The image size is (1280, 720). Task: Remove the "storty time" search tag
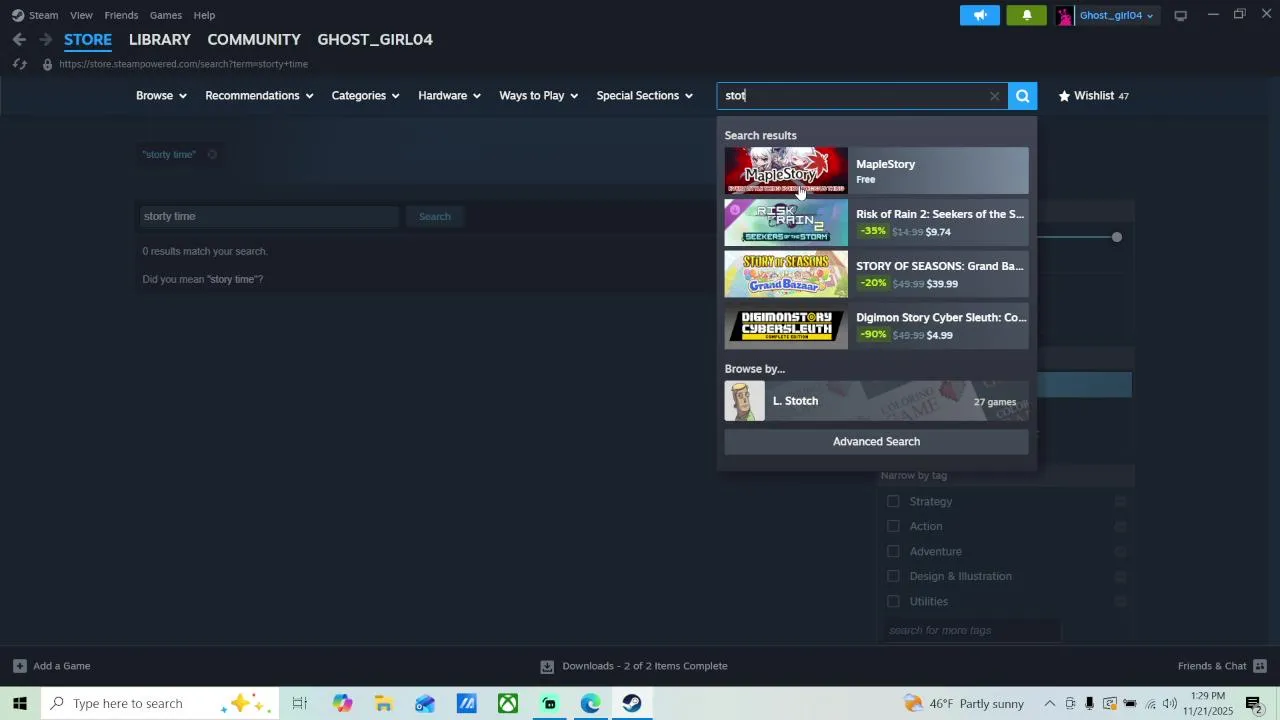pos(212,154)
